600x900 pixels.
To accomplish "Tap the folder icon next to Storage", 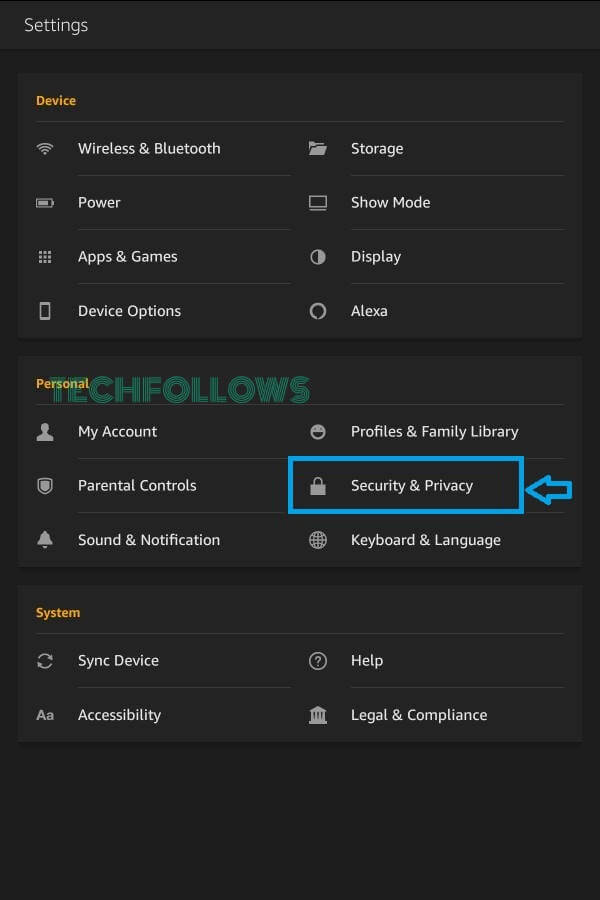I will [x=318, y=149].
